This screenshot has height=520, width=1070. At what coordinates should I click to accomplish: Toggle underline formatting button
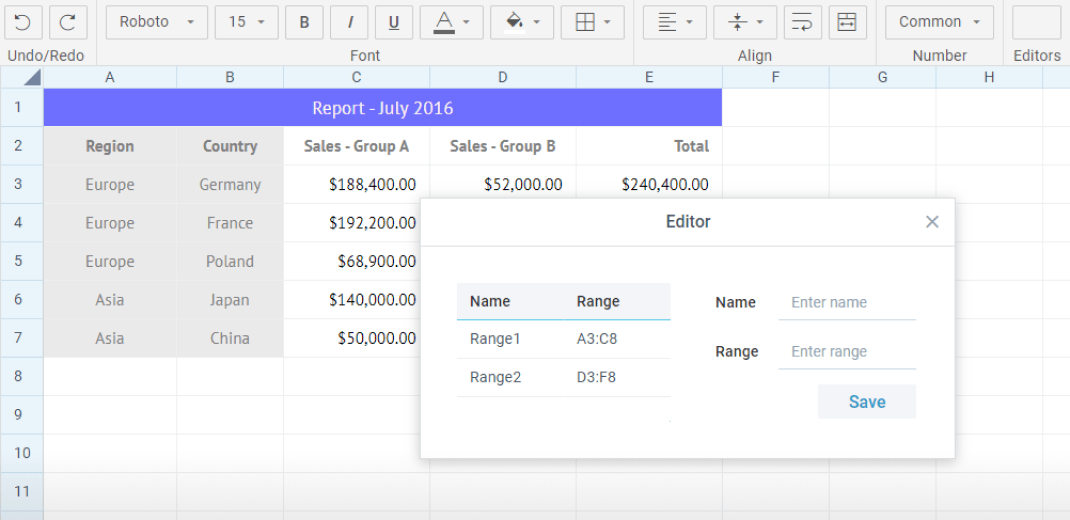394,23
